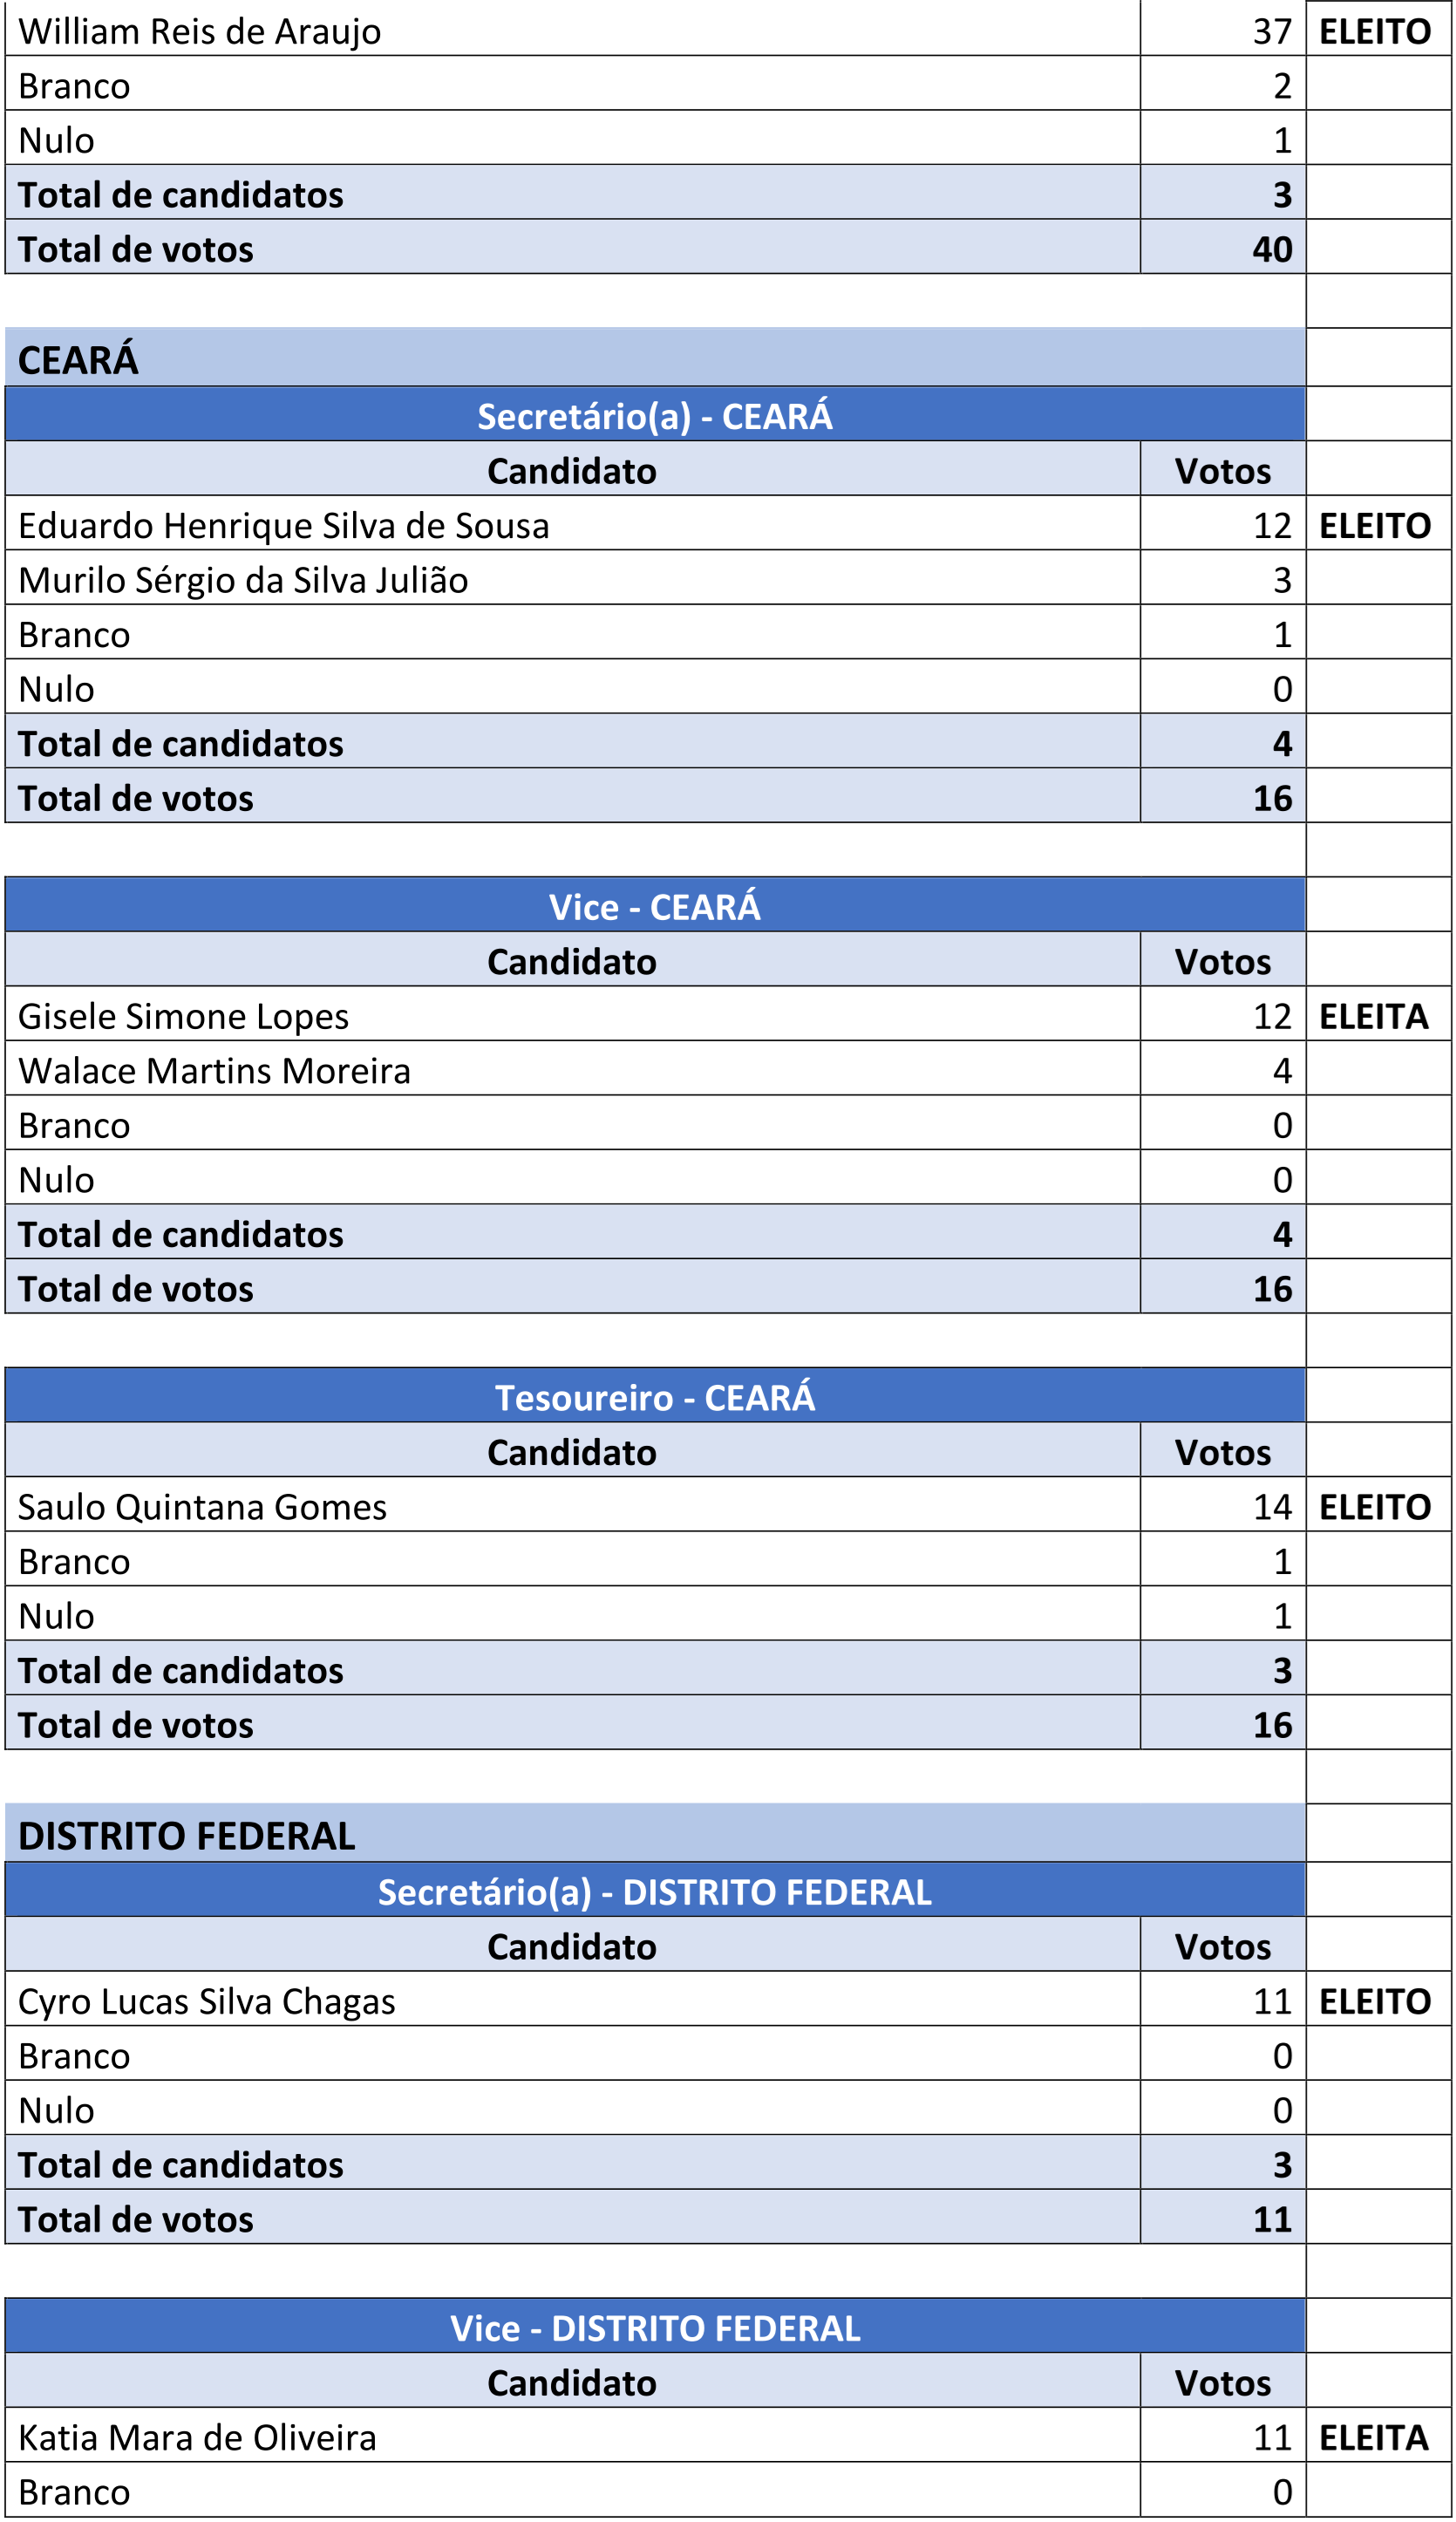
Task: Click the standalone DISTRITO FEDERAL section heading
Action: [187, 1836]
